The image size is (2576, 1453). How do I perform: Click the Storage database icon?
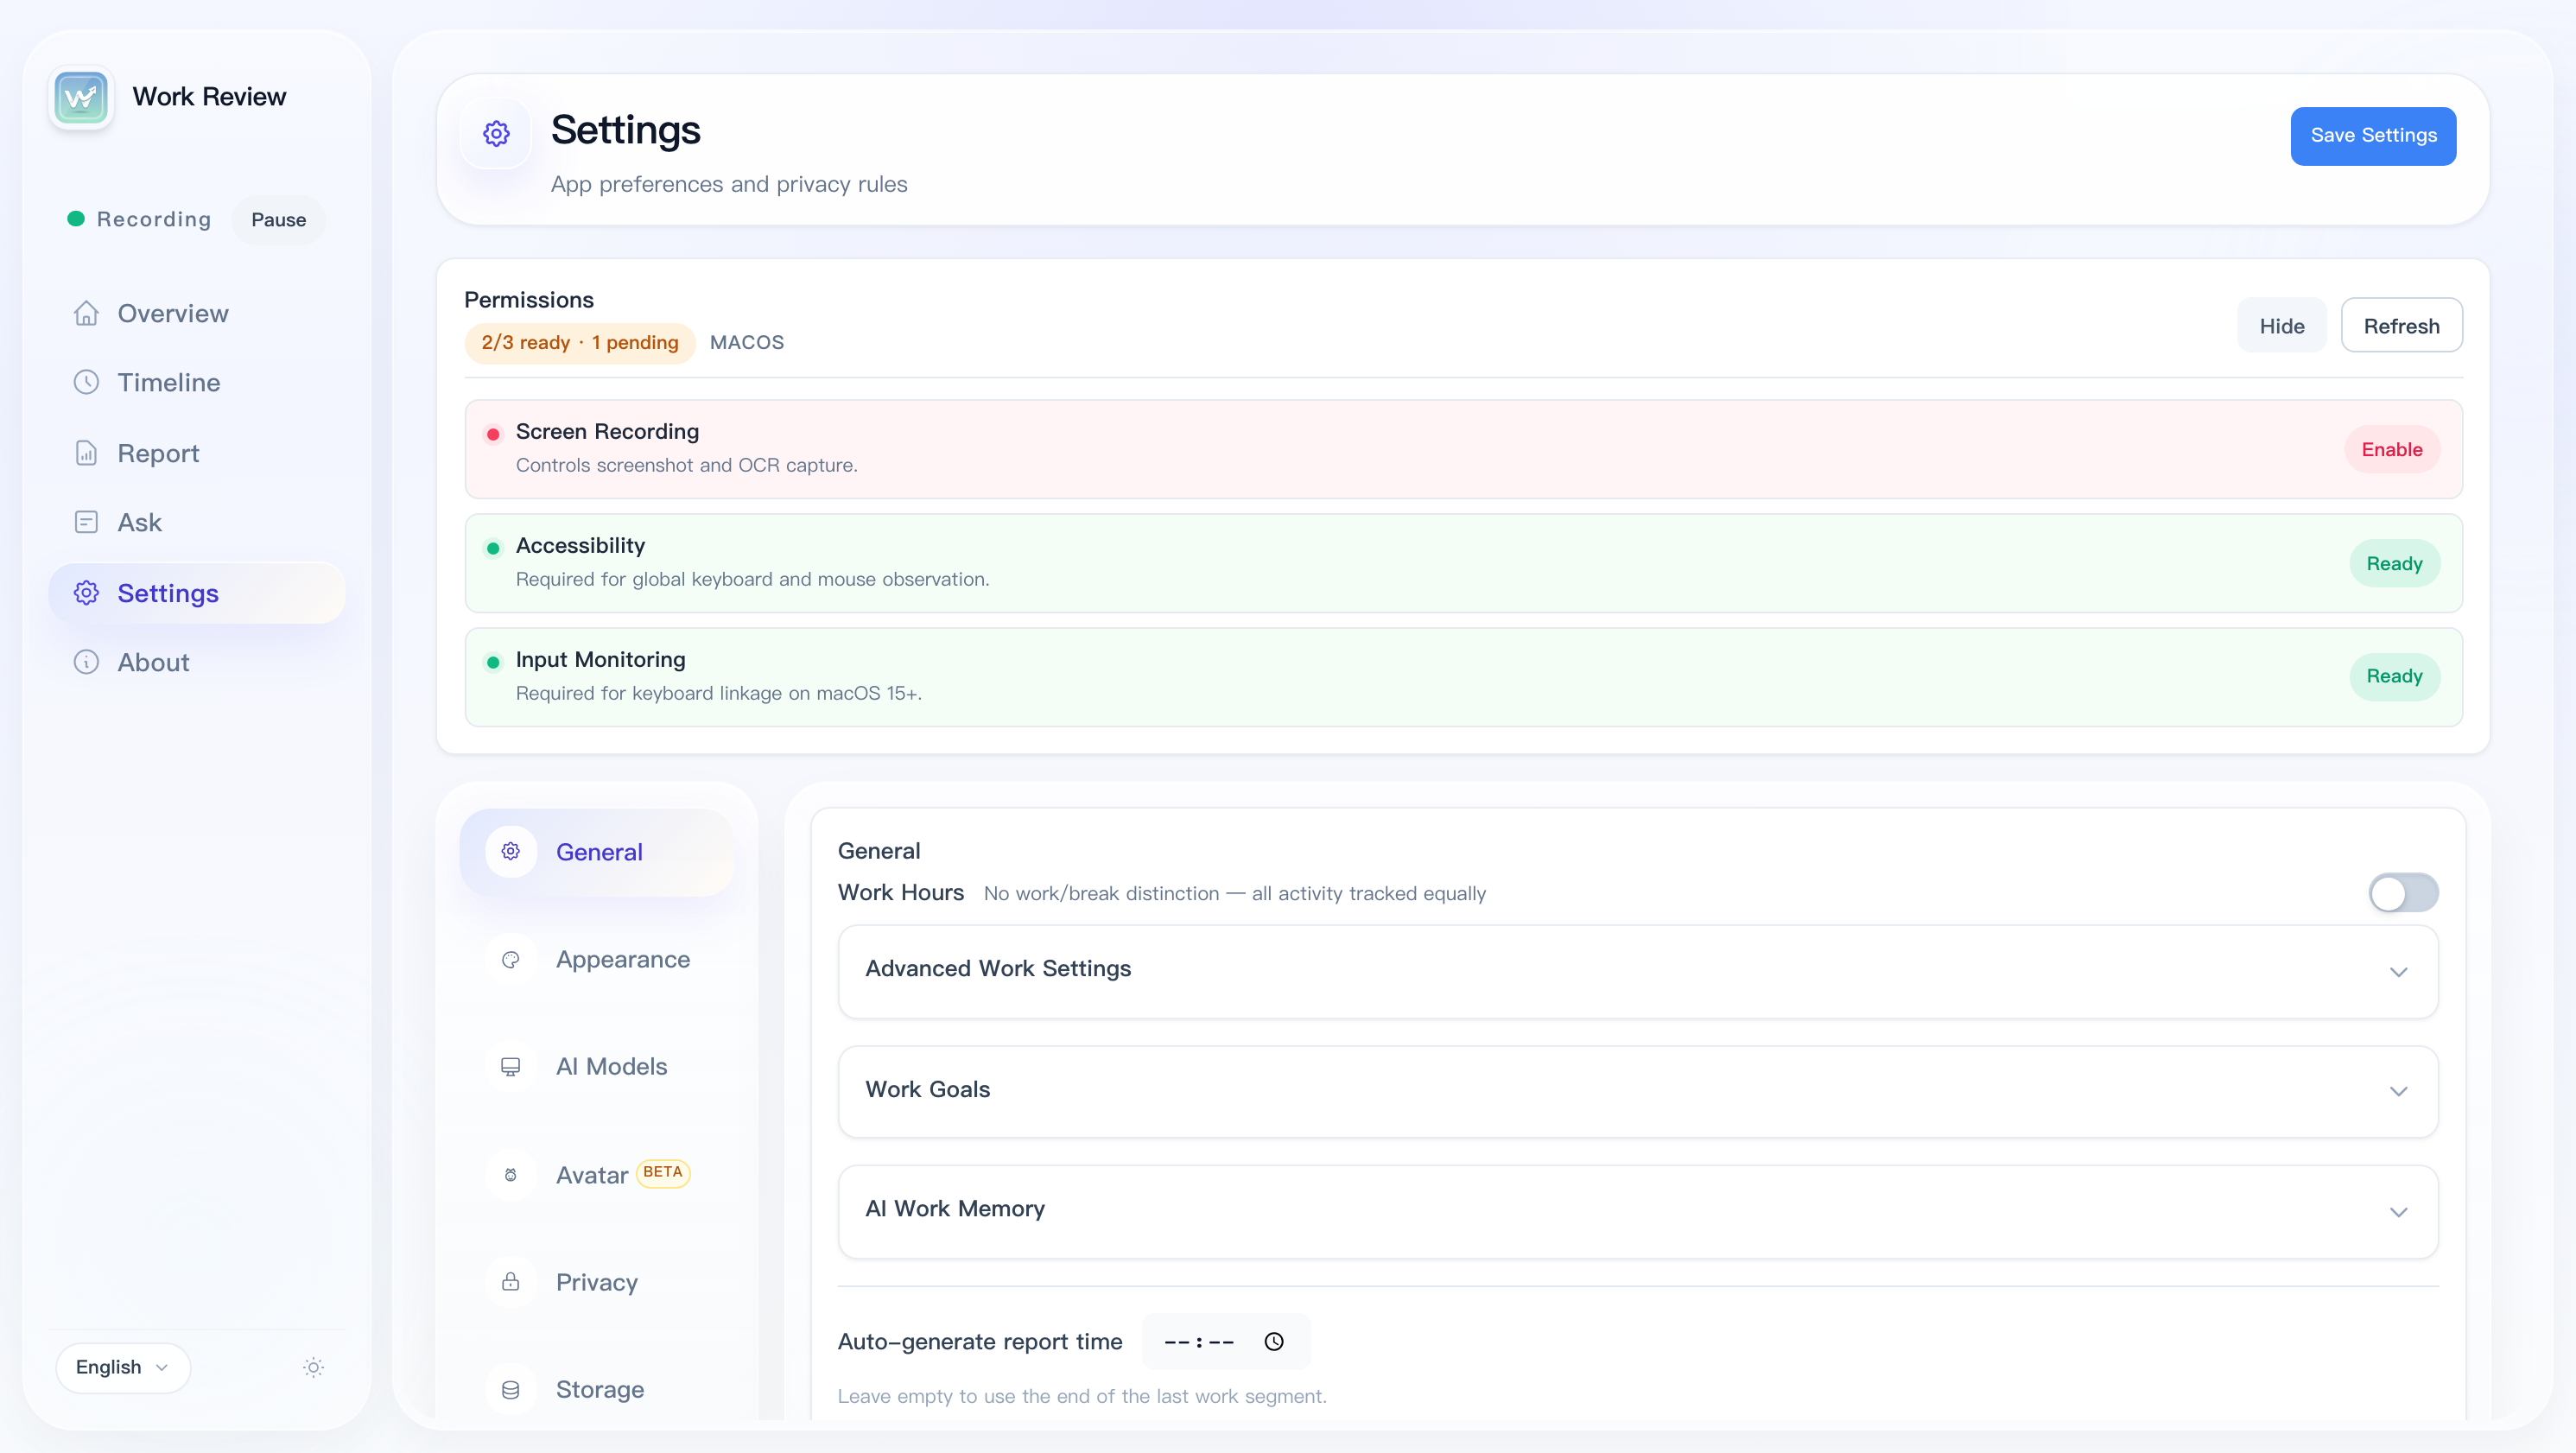(511, 1390)
